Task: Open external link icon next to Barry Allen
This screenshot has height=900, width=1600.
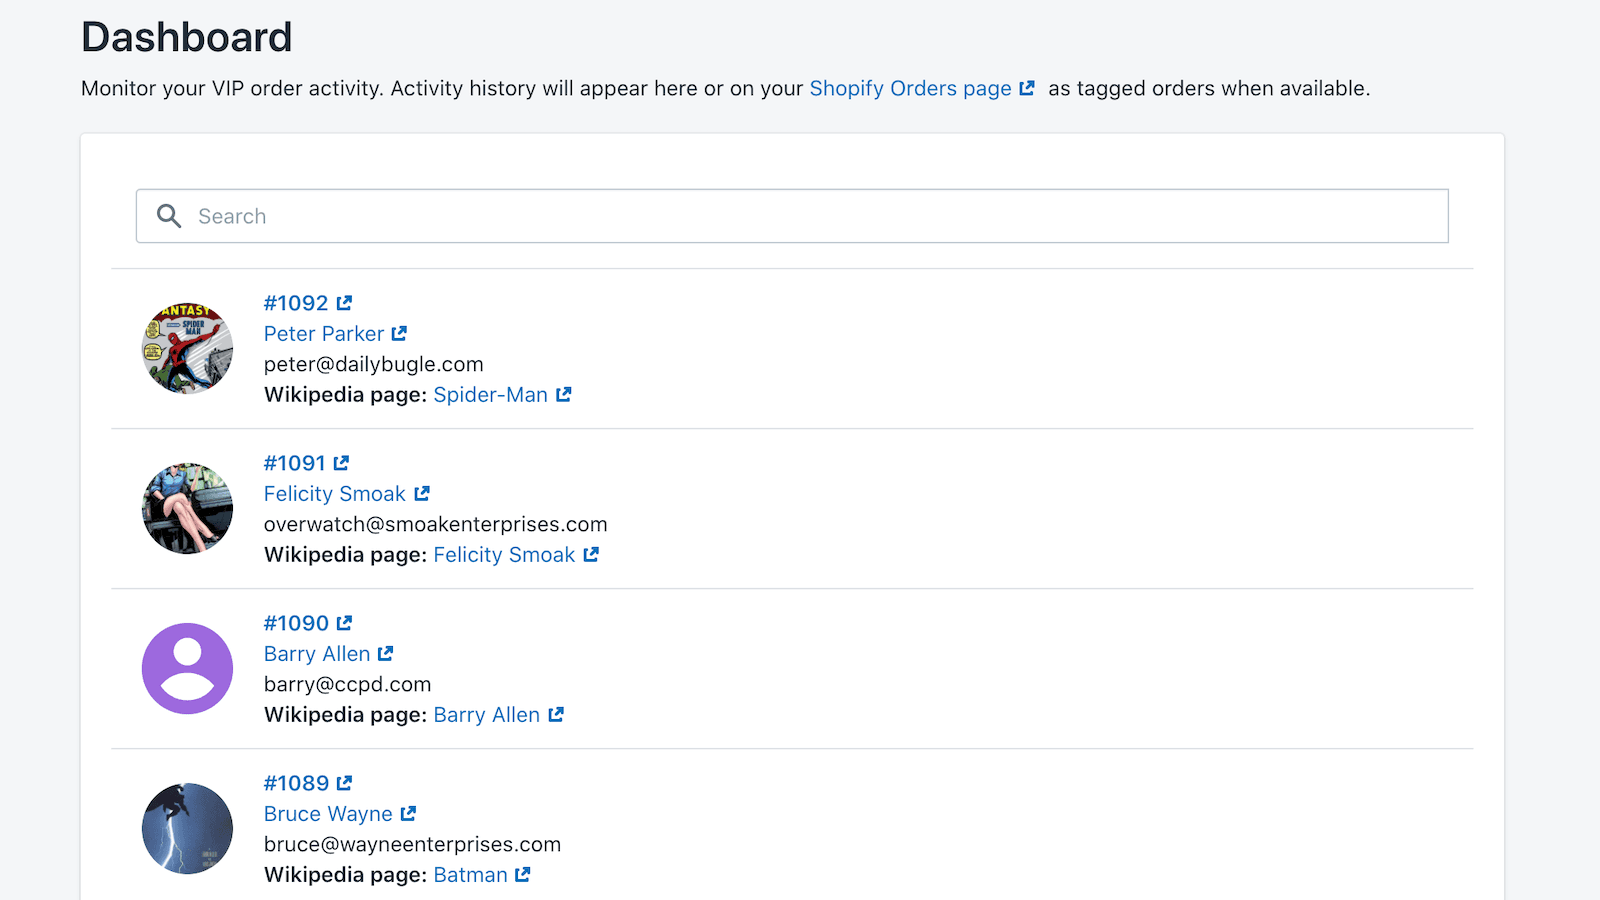Action: (x=385, y=653)
